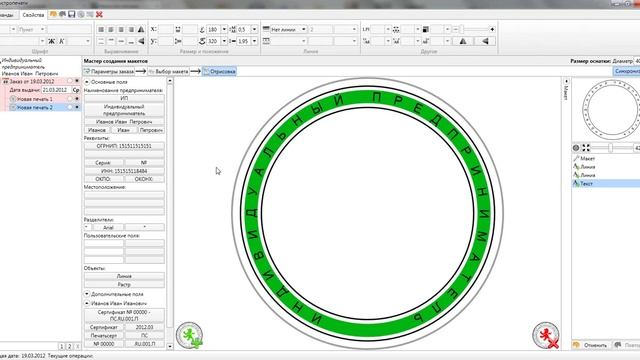This screenshot has width=640, height=360.
Task: Click the Arial separator font button
Action: [x=108, y=227]
